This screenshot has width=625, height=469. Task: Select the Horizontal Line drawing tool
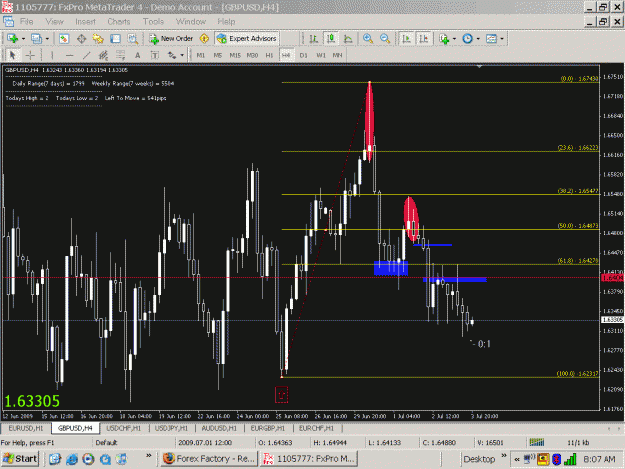pyautogui.click(x=69, y=55)
